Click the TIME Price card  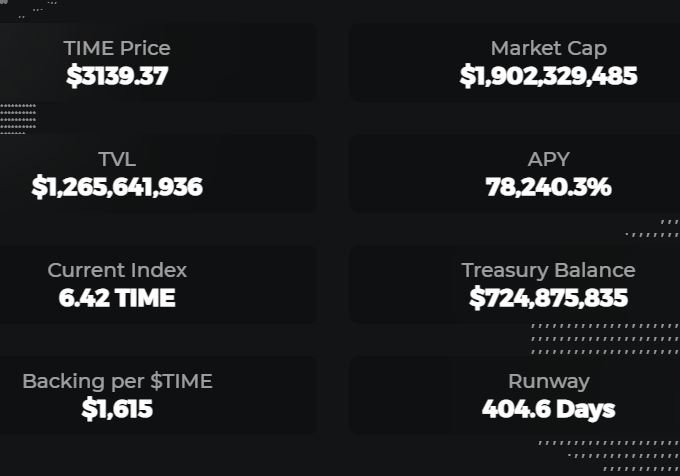point(158,62)
